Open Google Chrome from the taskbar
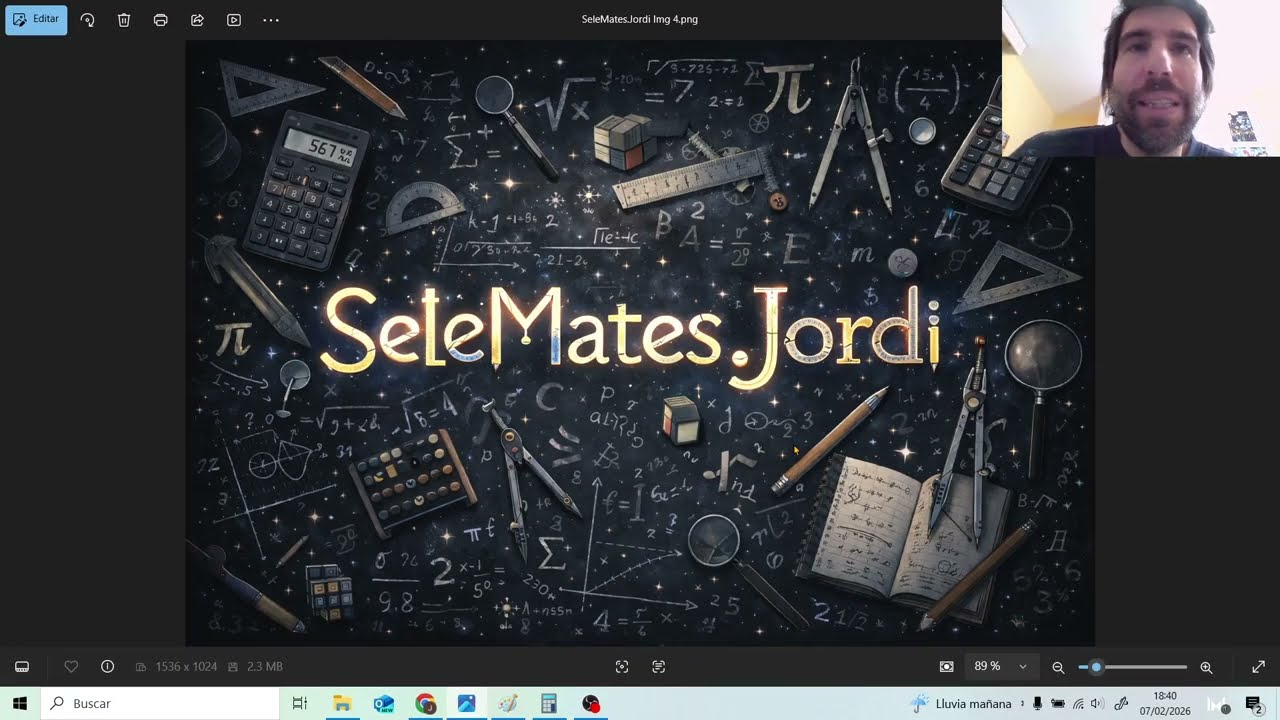The width and height of the screenshot is (1280, 720). tap(426, 704)
